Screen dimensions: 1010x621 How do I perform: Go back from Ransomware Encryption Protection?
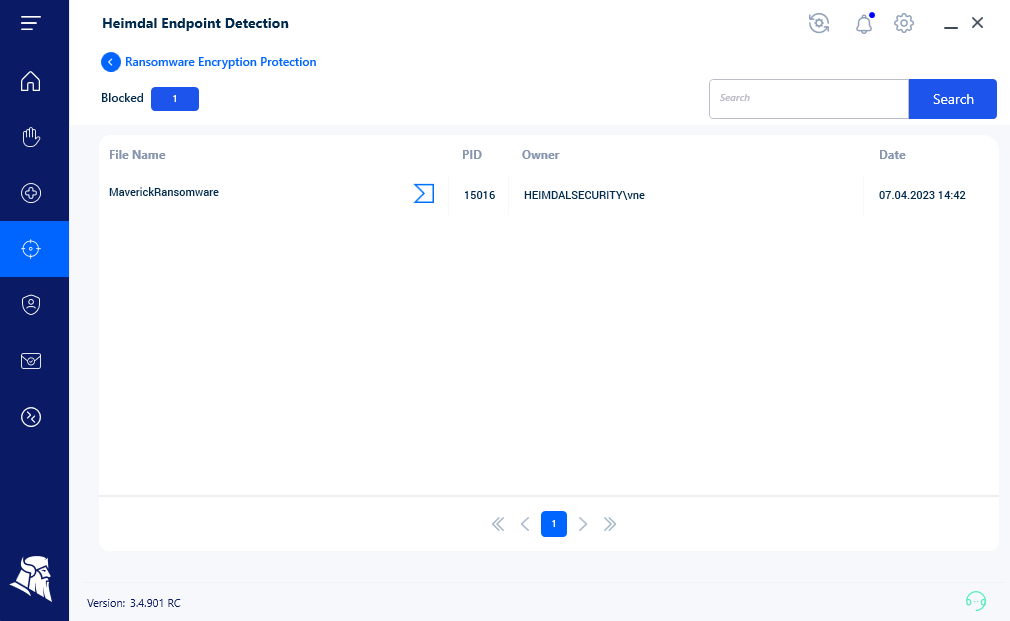(111, 62)
